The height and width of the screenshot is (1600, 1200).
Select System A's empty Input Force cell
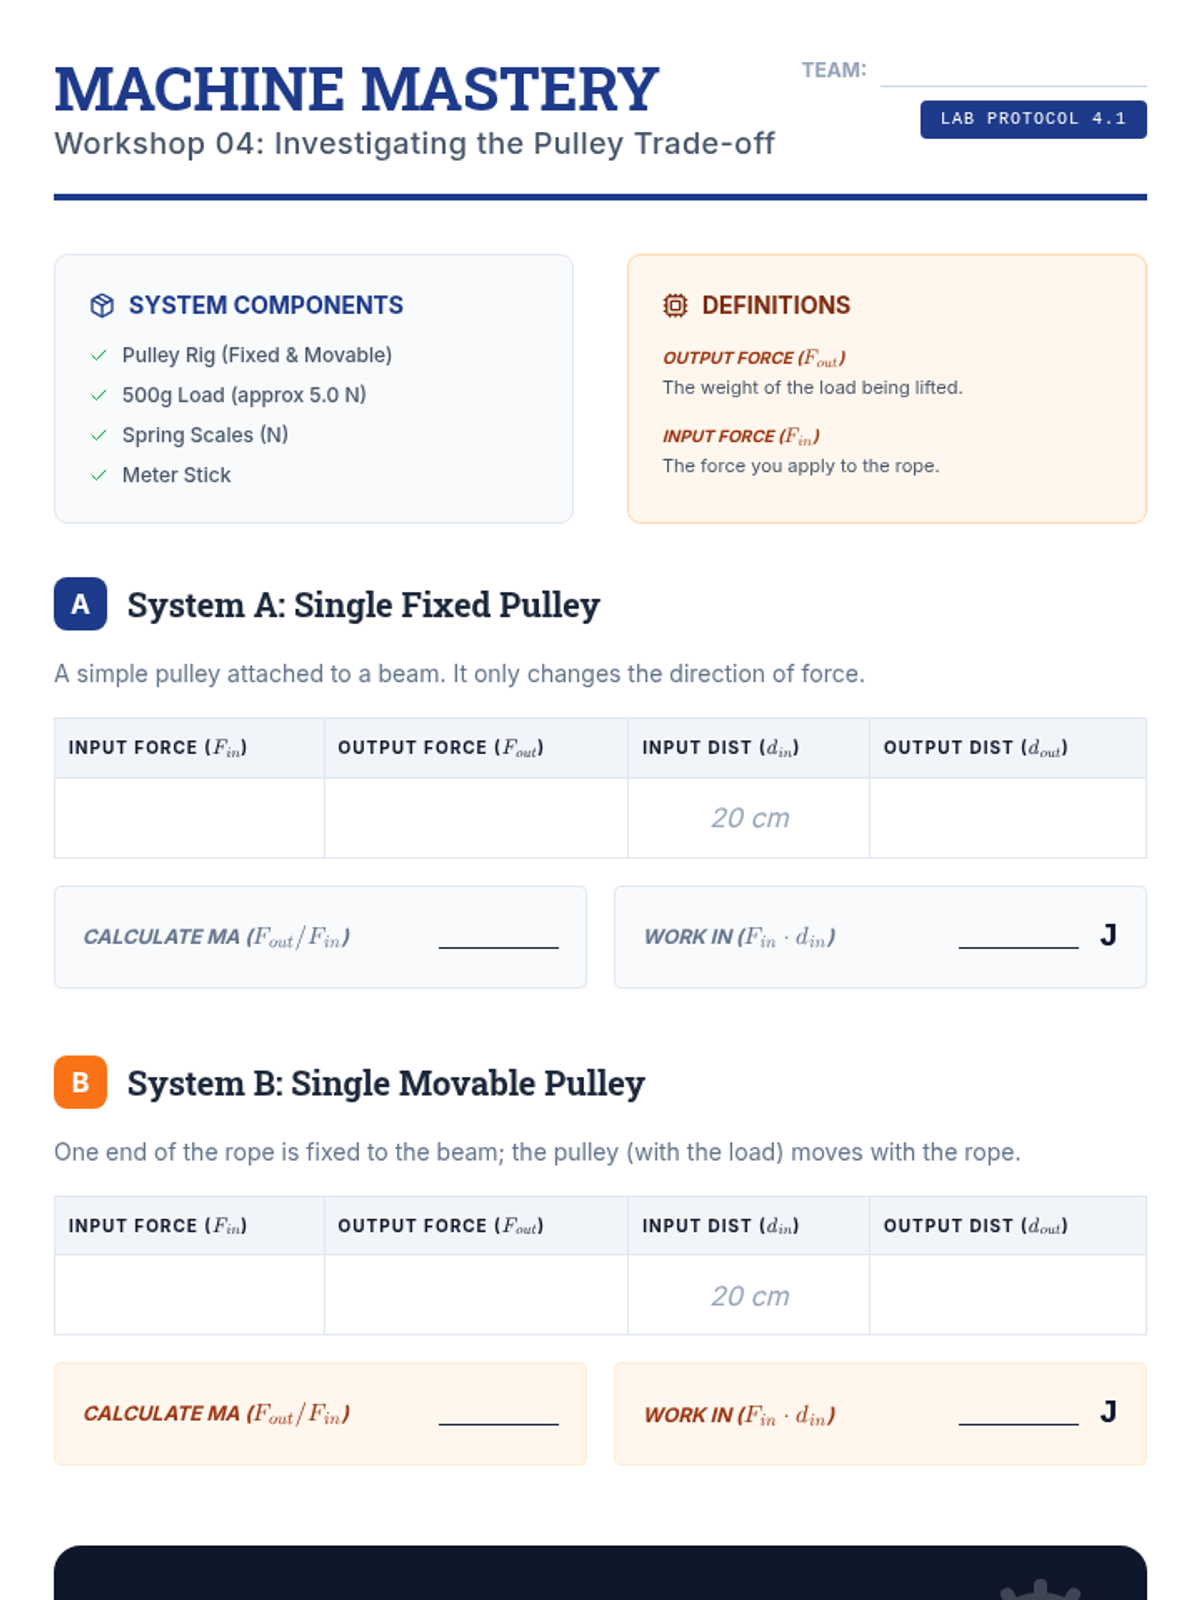click(189, 818)
